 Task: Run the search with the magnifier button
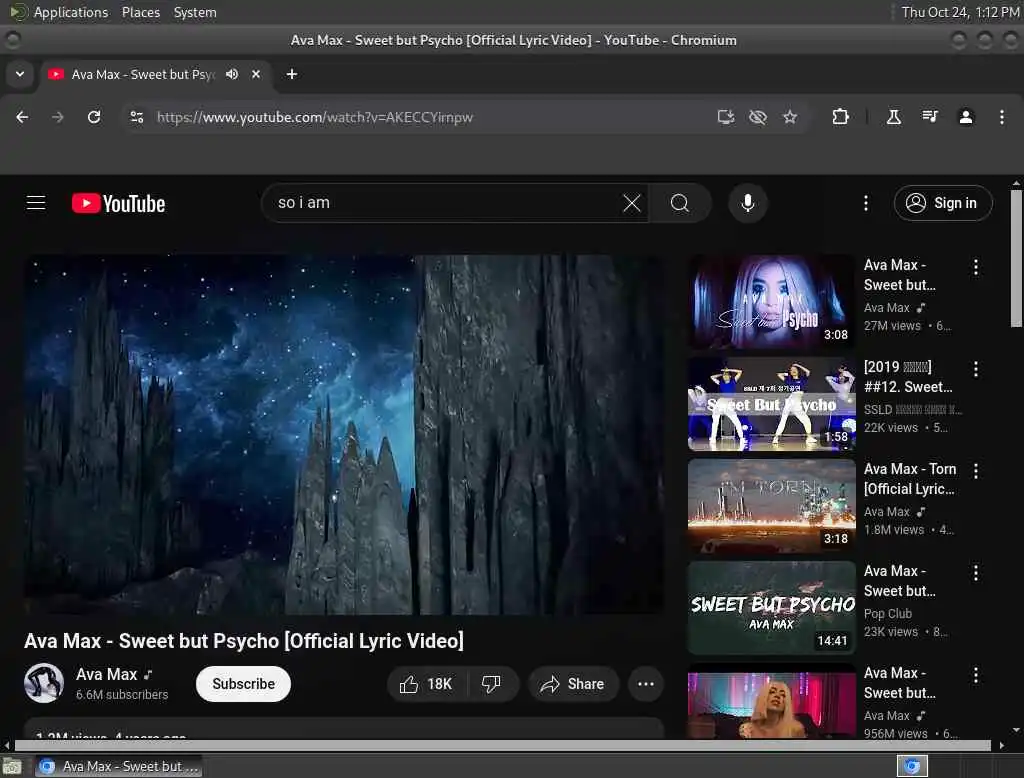click(680, 203)
